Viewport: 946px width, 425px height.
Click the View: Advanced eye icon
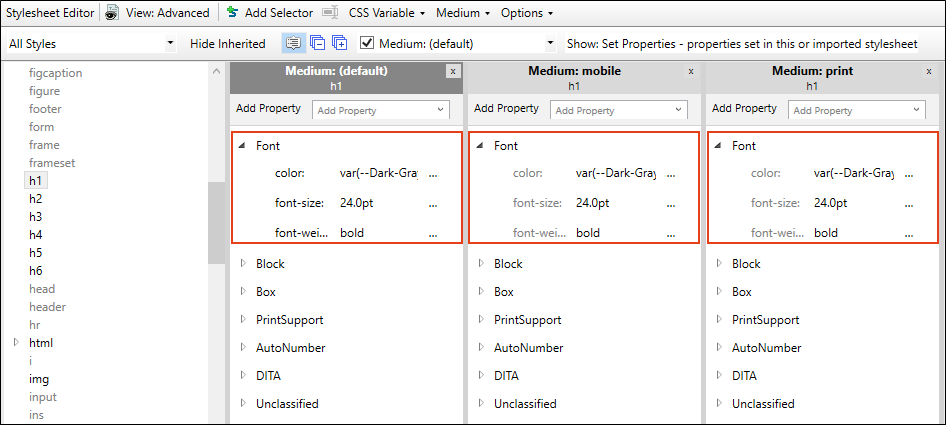click(x=112, y=13)
